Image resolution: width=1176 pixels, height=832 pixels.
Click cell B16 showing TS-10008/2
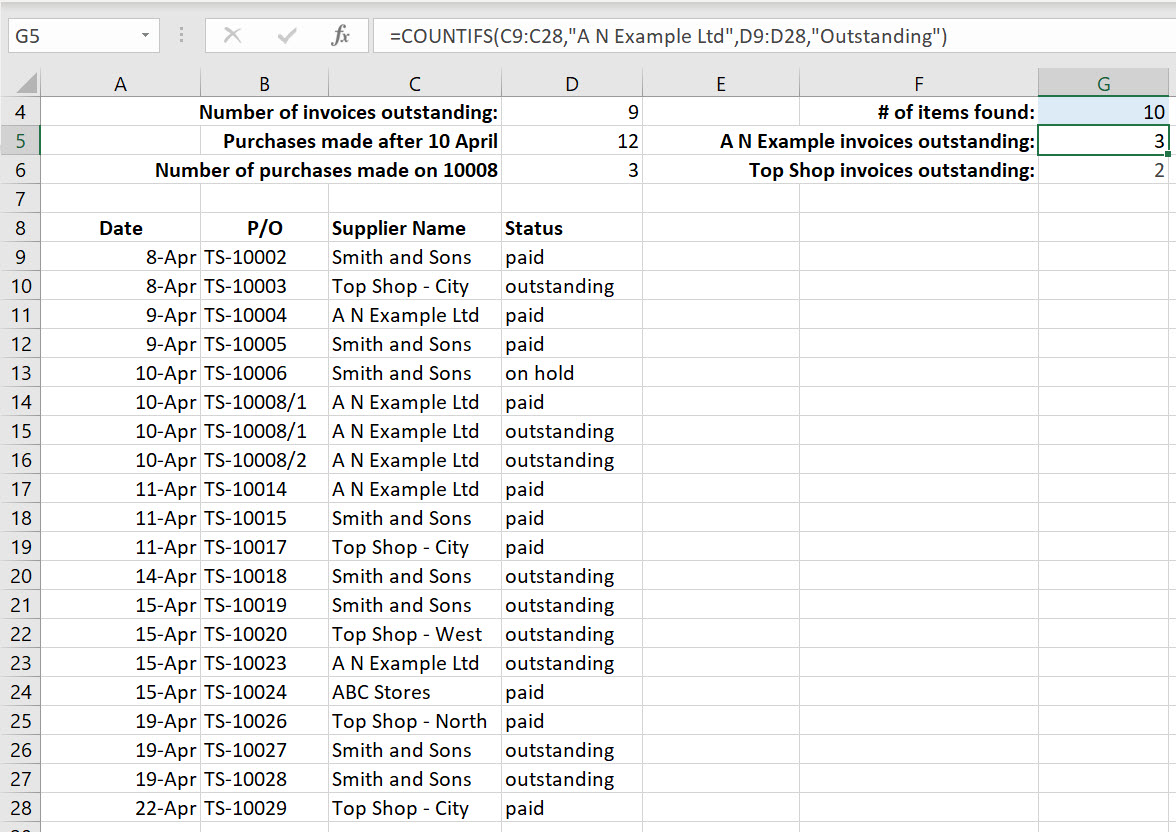point(264,460)
